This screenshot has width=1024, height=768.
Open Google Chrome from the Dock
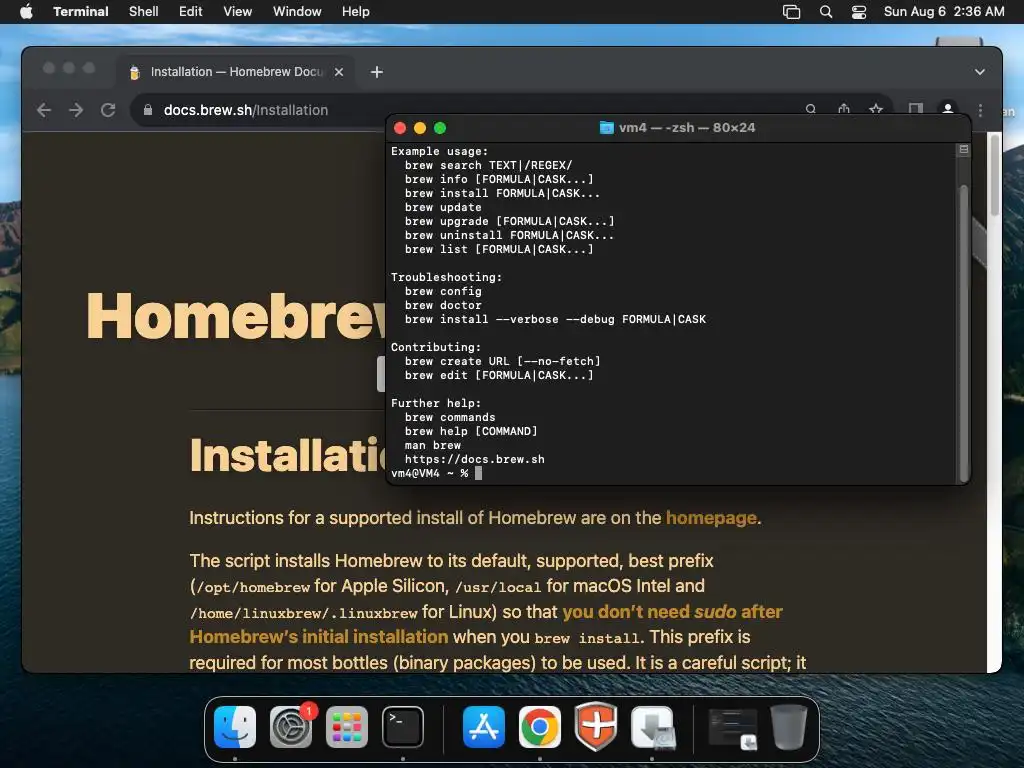click(x=539, y=727)
